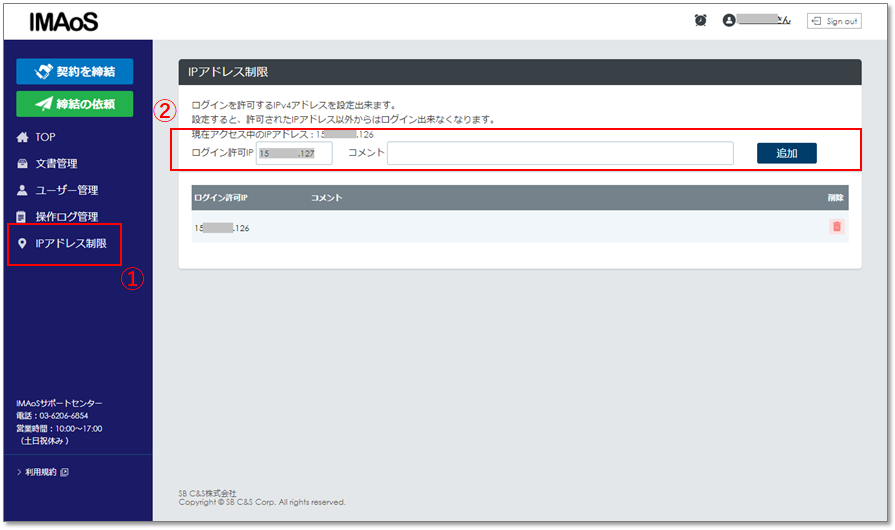Screen dimensions: 895x530
Task: Delete the allowed IP entry with trash icon
Action: point(836,227)
